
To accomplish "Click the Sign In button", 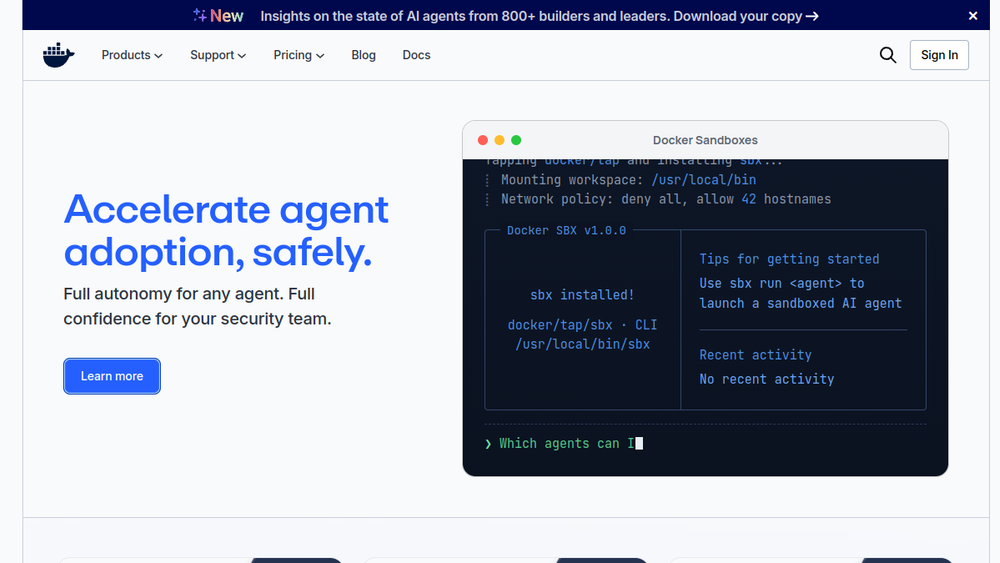I will [x=939, y=55].
